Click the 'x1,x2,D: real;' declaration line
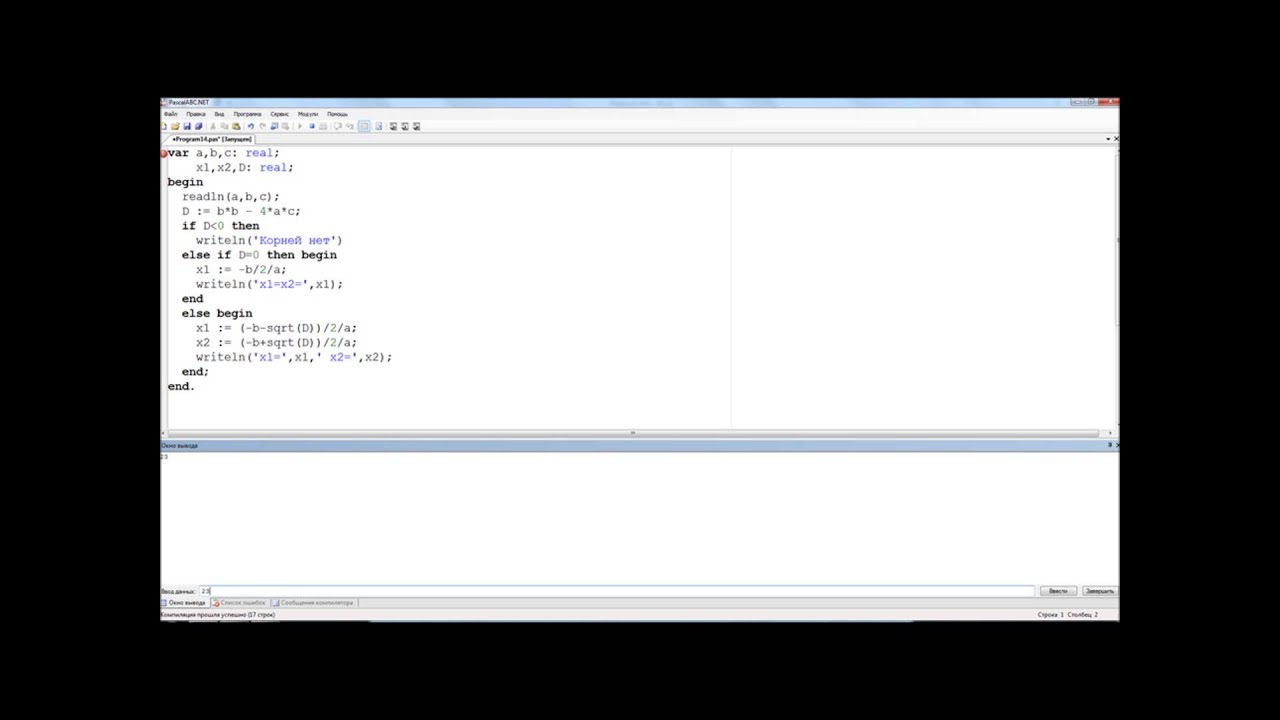The height and width of the screenshot is (720, 1280). tap(244, 168)
